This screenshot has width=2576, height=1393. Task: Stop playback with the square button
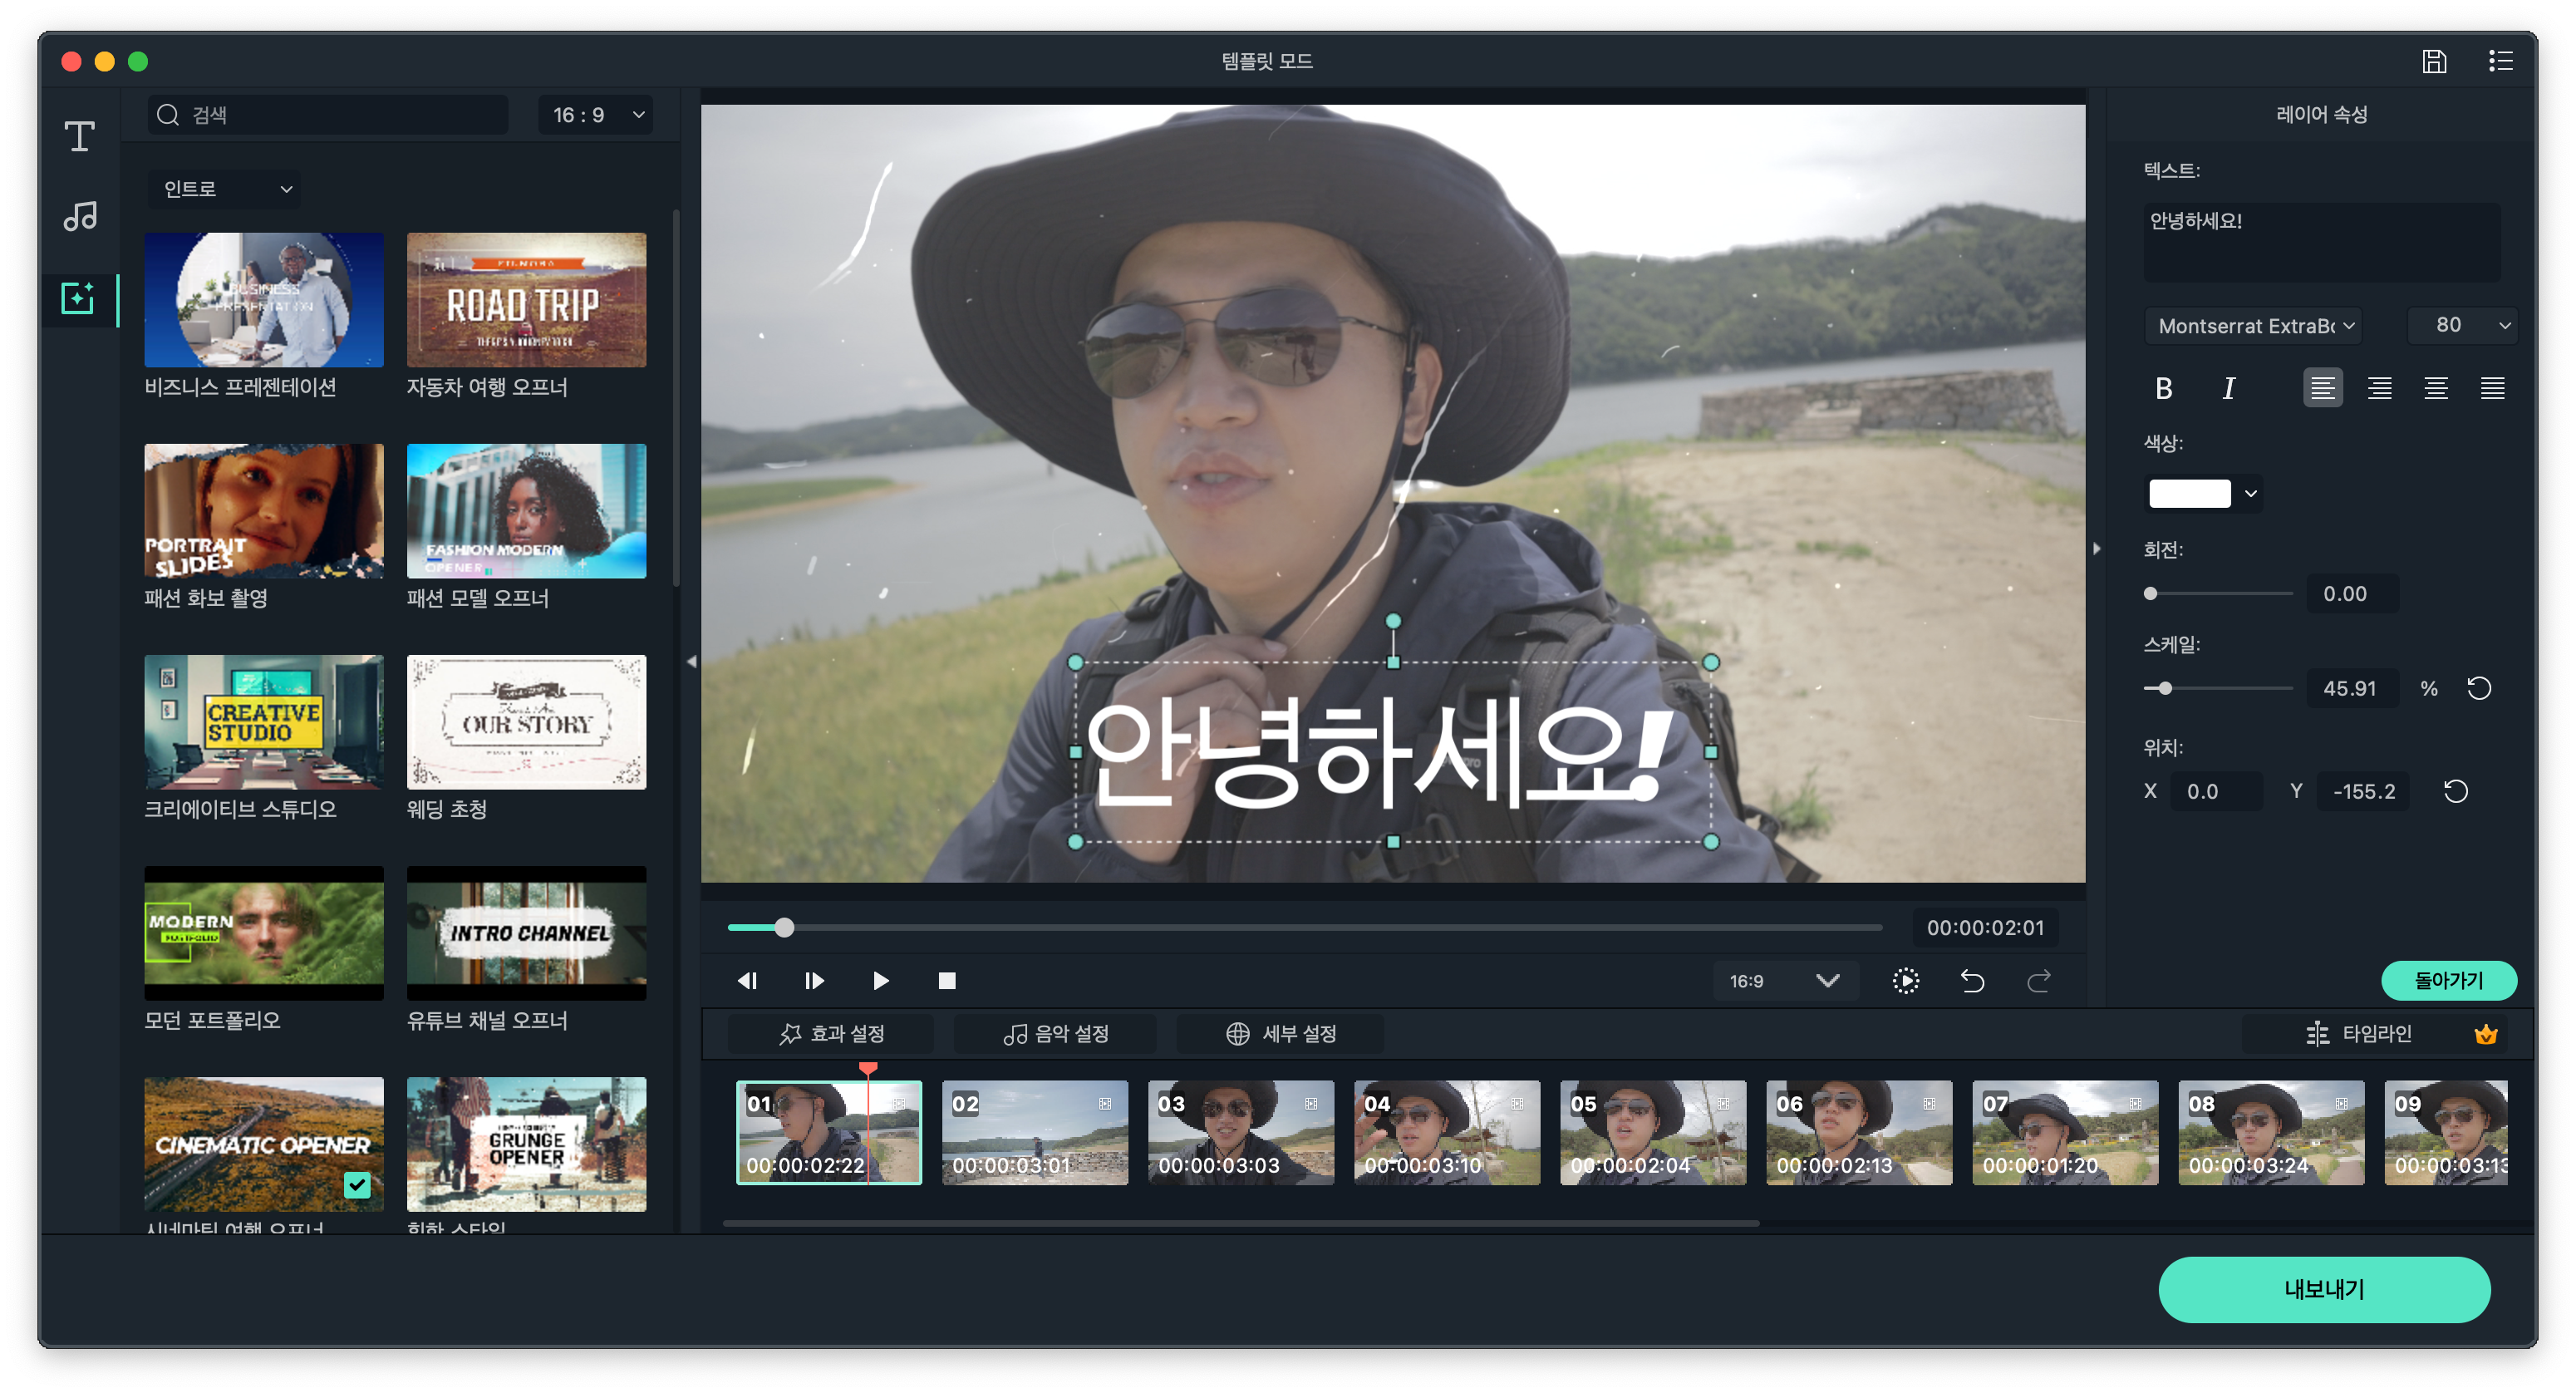pos(947,981)
